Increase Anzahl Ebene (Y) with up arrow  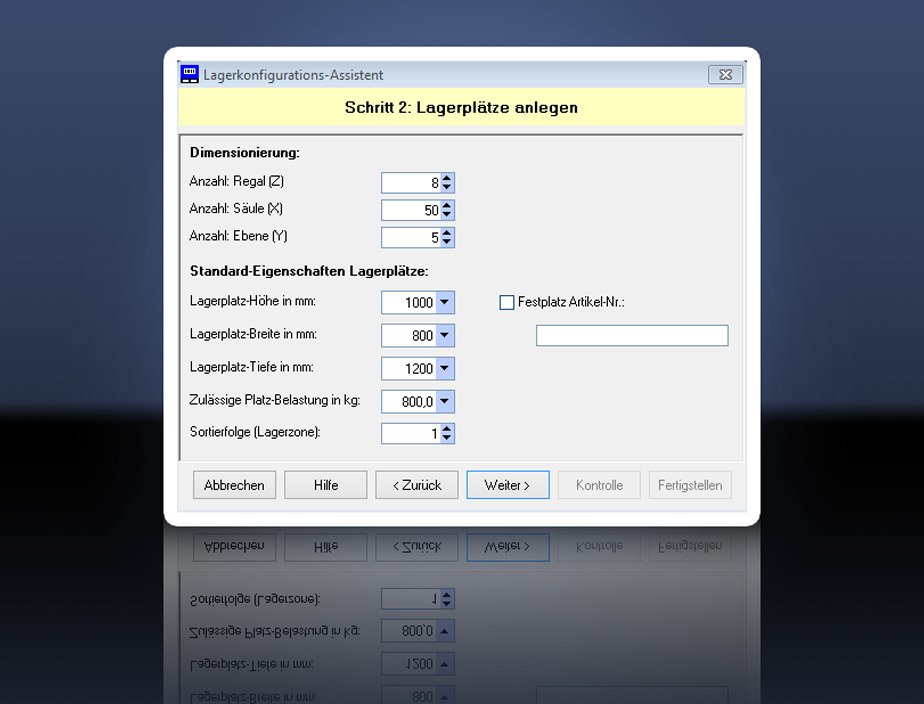tap(447, 233)
